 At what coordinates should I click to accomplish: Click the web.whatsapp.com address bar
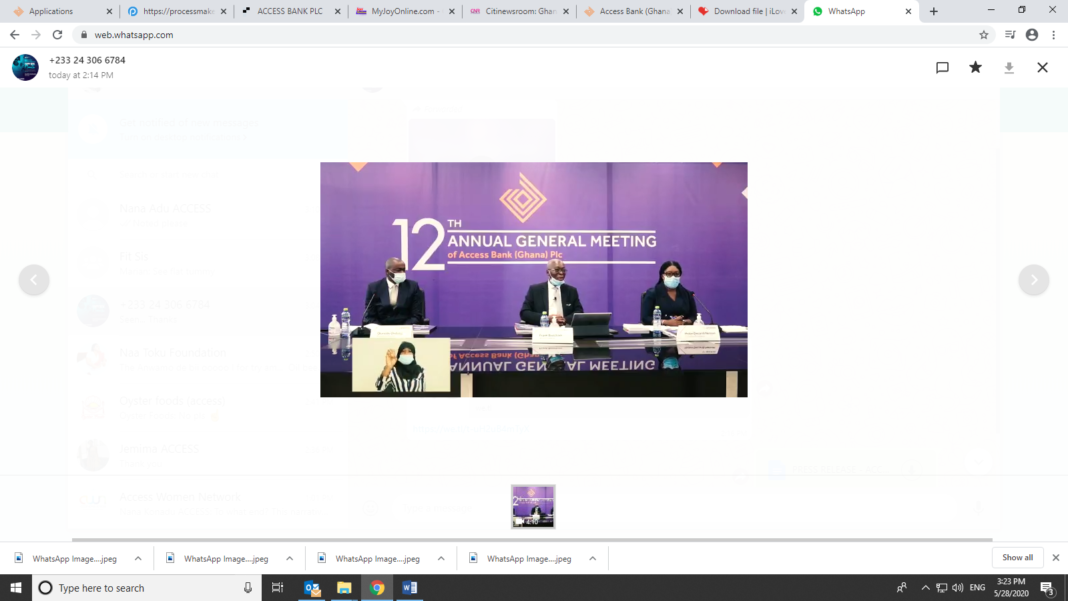point(500,35)
